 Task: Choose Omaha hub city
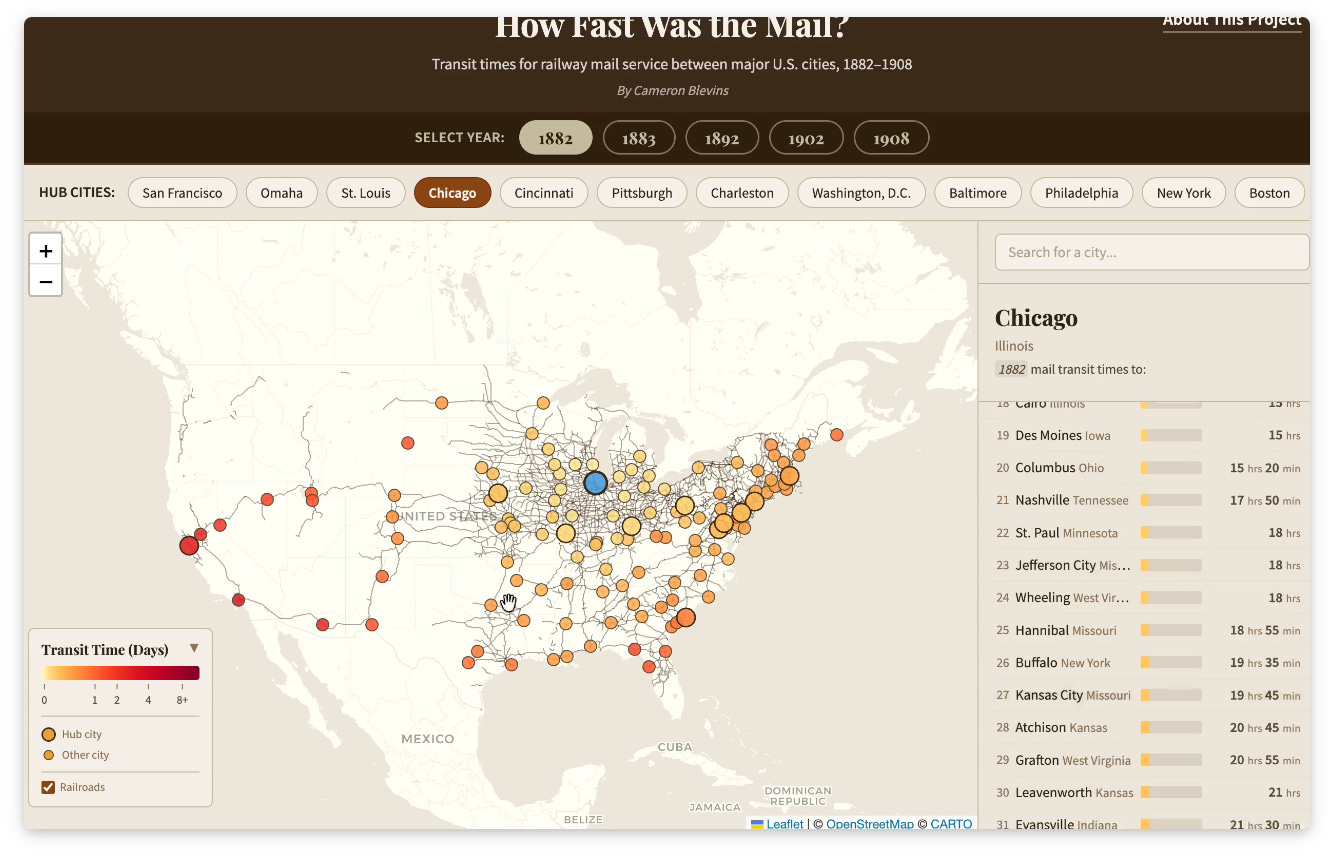point(282,193)
